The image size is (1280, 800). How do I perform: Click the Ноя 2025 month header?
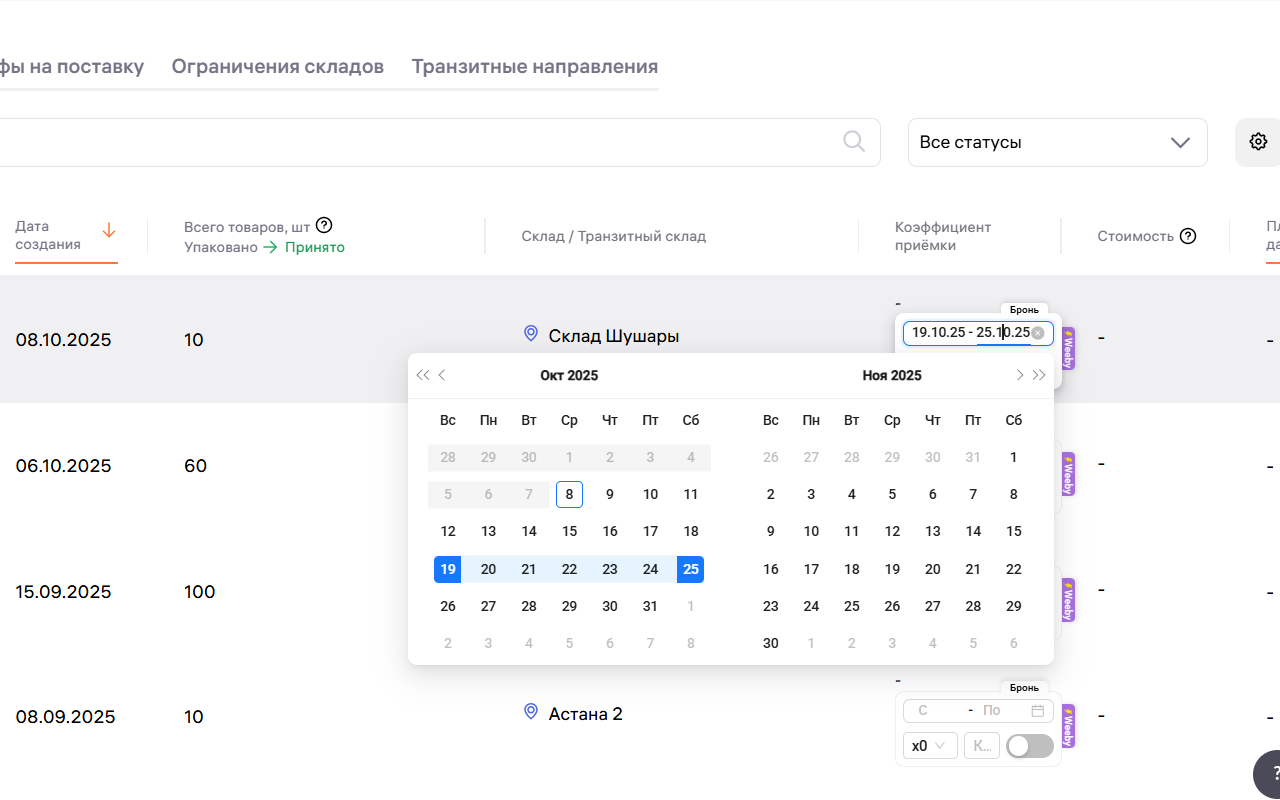click(x=892, y=376)
